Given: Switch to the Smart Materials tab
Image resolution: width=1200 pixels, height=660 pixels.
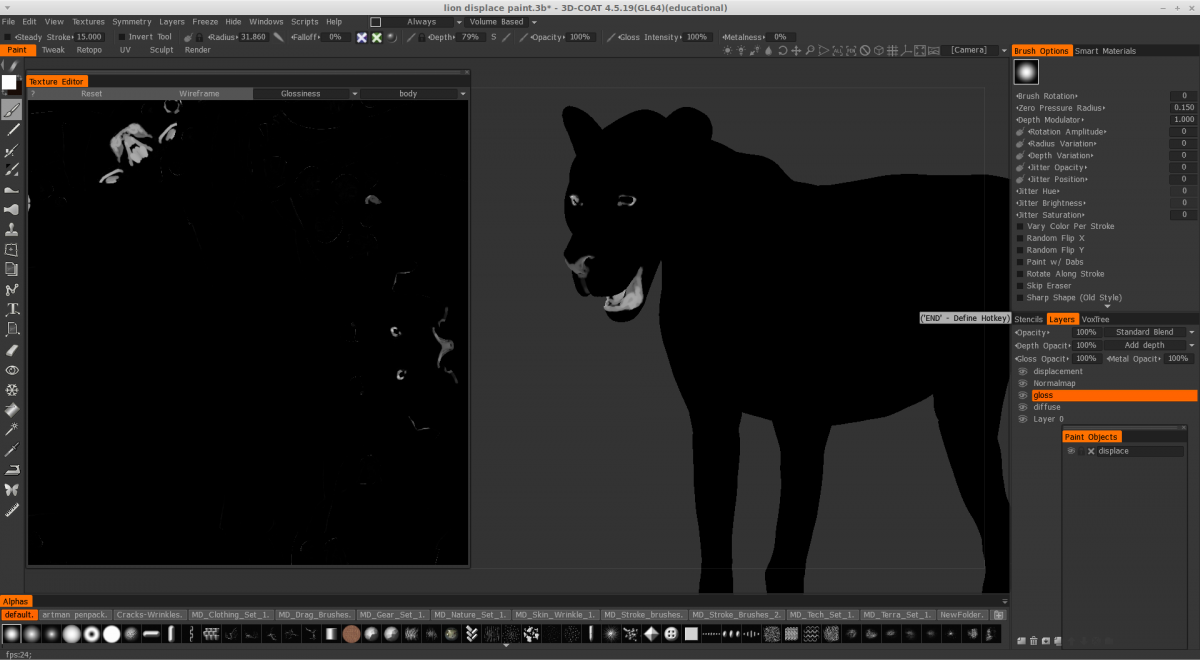Looking at the screenshot, I should click(1105, 51).
